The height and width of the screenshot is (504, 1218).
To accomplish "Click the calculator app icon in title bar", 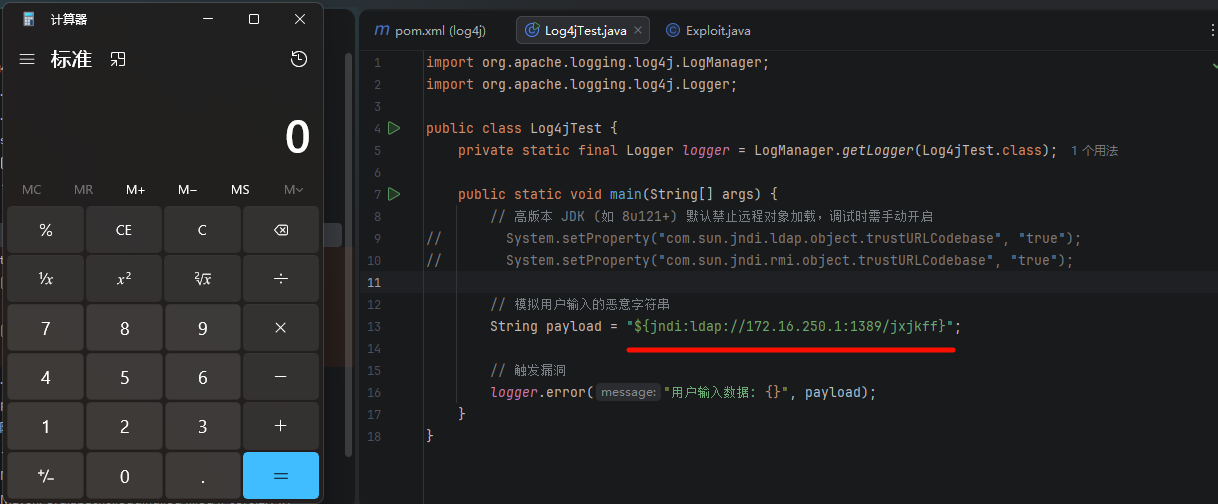I will click(29, 19).
